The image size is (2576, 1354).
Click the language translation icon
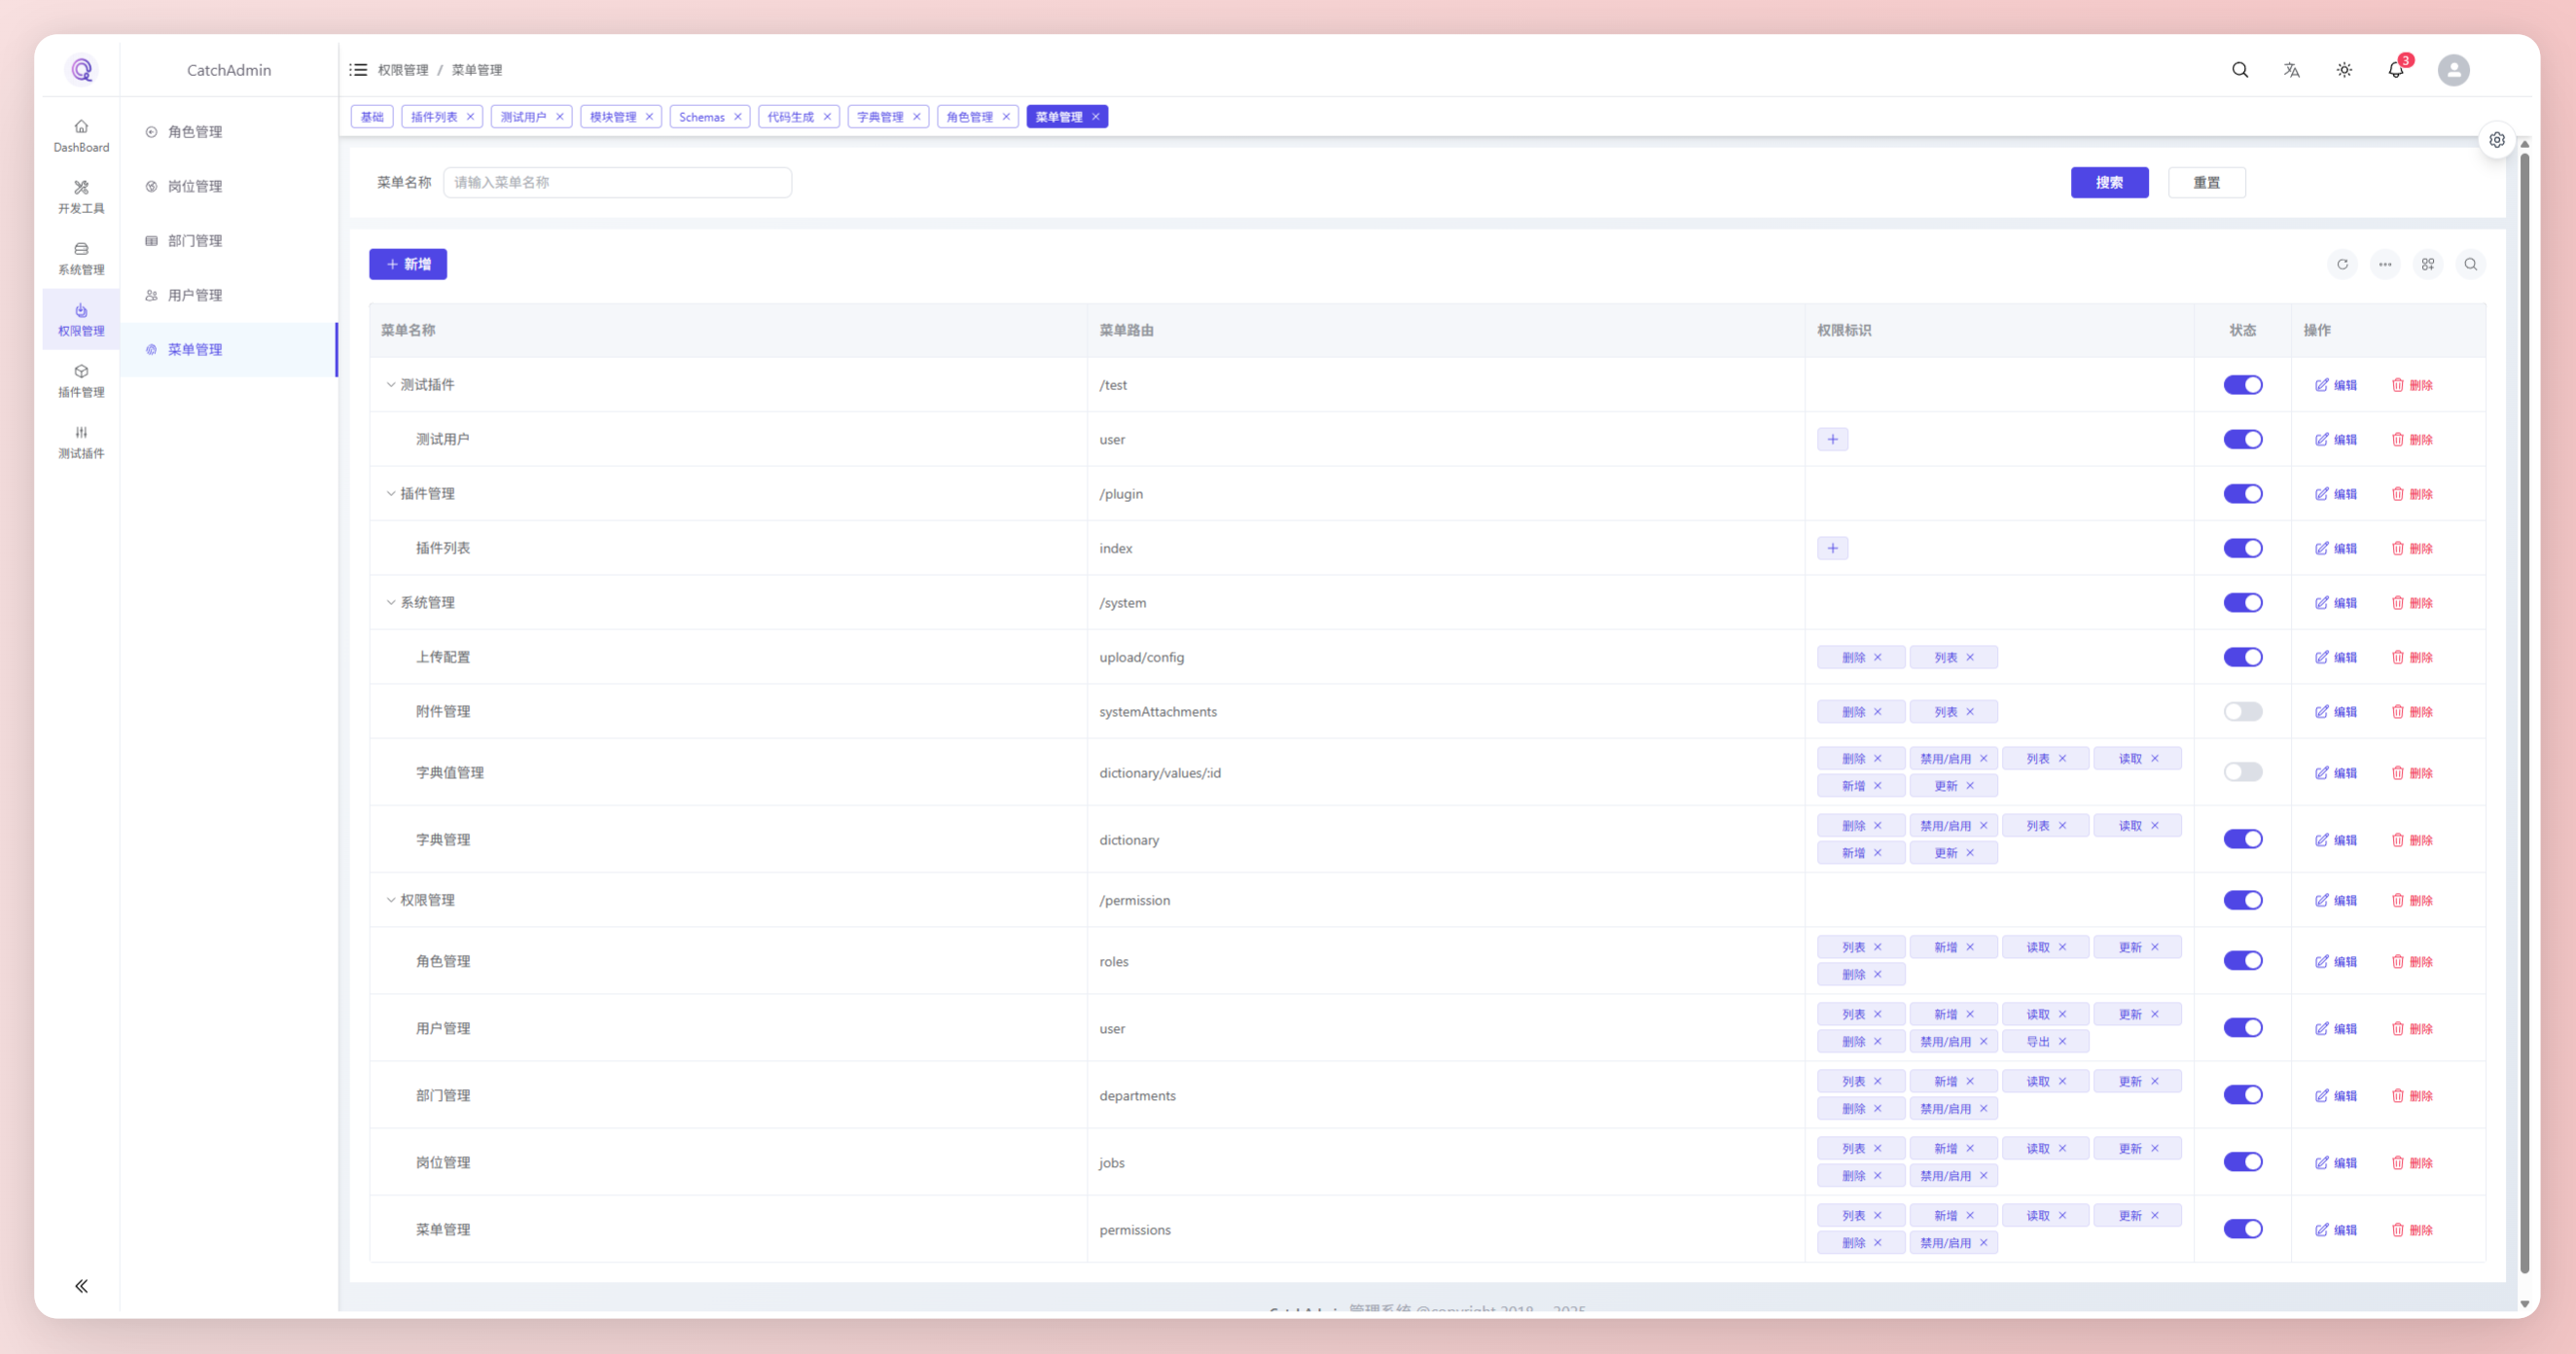2291,70
